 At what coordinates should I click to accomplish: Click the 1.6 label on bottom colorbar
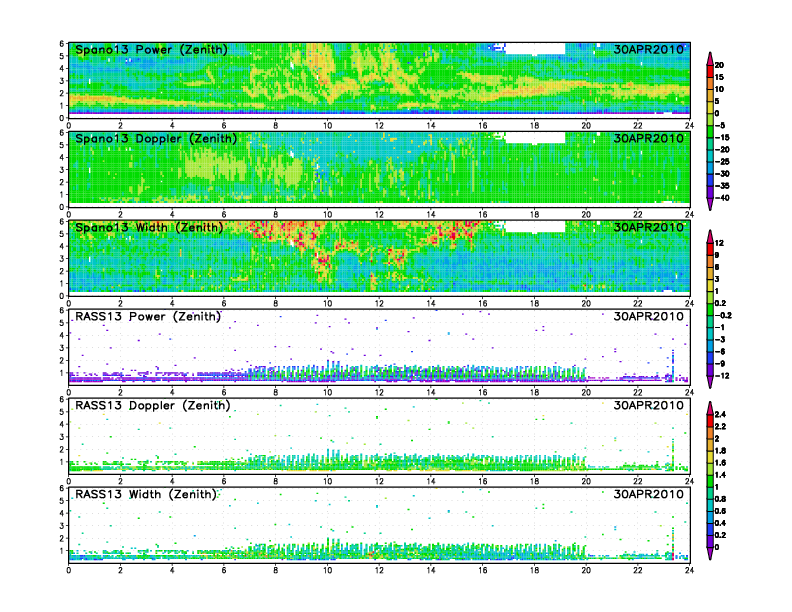pyautogui.click(x=720, y=463)
